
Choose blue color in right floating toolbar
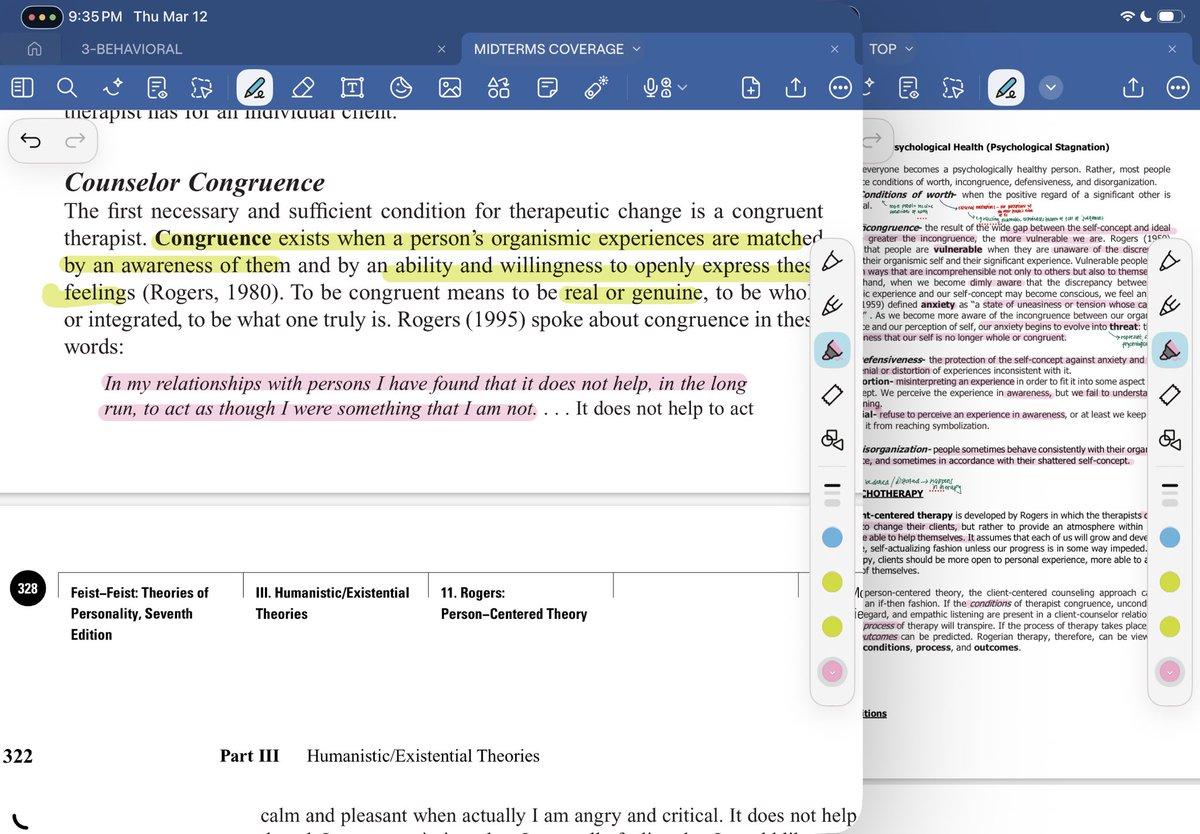tap(1169, 538)
